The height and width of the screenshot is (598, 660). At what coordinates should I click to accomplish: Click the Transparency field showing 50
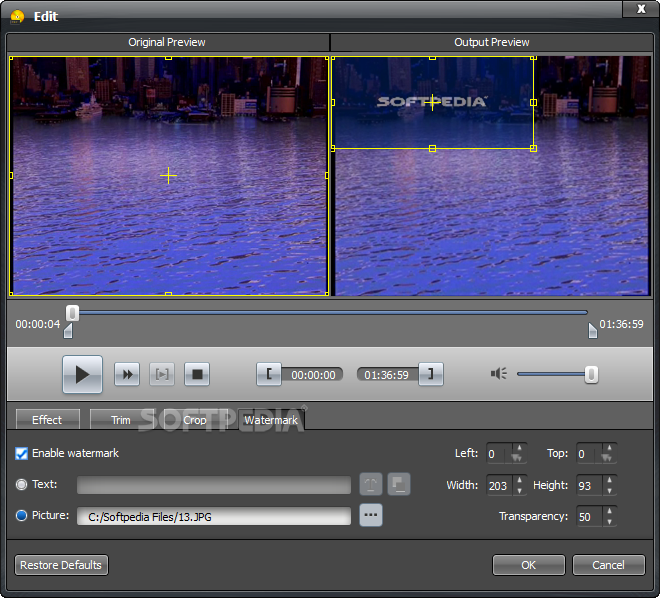coord(590,517)
